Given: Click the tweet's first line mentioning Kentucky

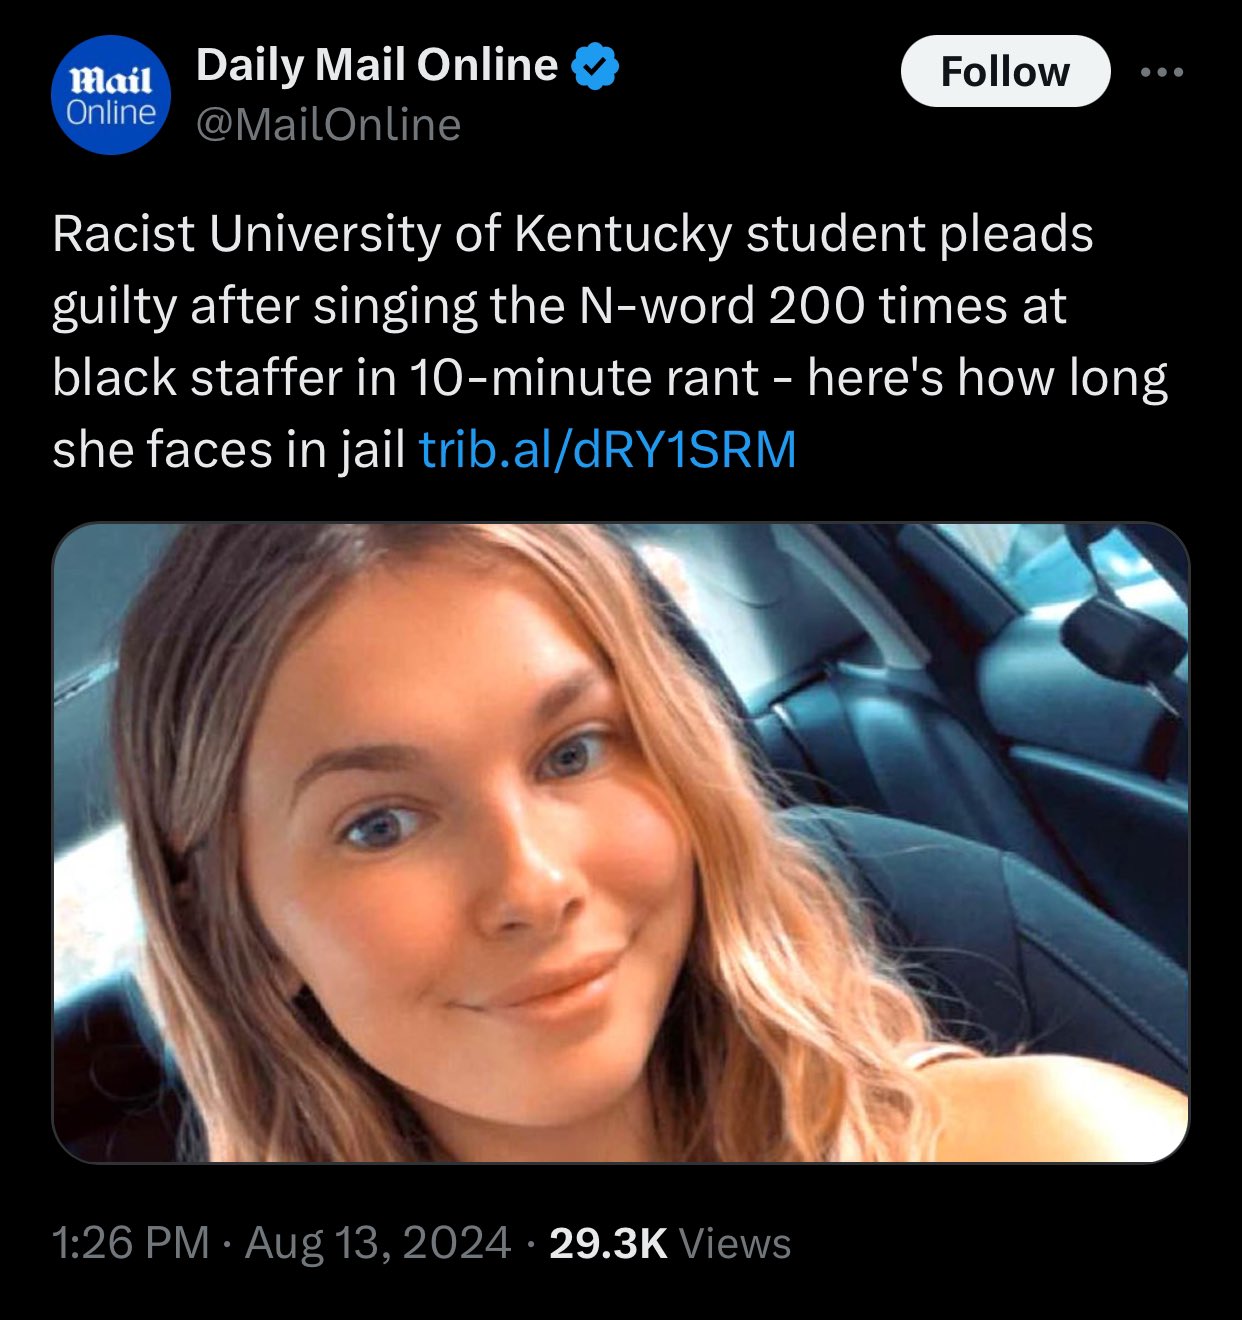Looking at the screenshot, I should (x=572, y=234).
